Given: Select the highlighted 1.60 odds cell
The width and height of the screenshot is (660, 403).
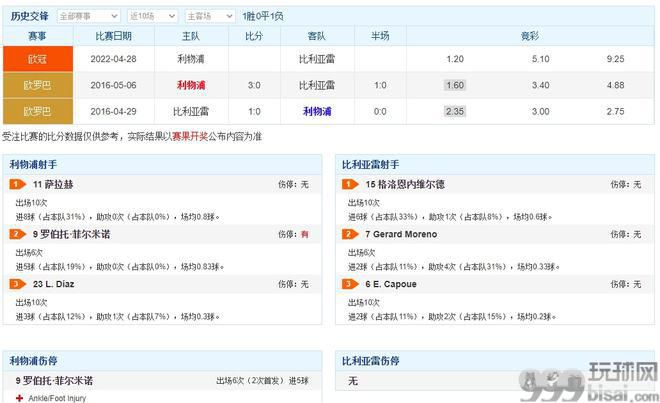Looking at the screenshot, I should tap(455, 85).
